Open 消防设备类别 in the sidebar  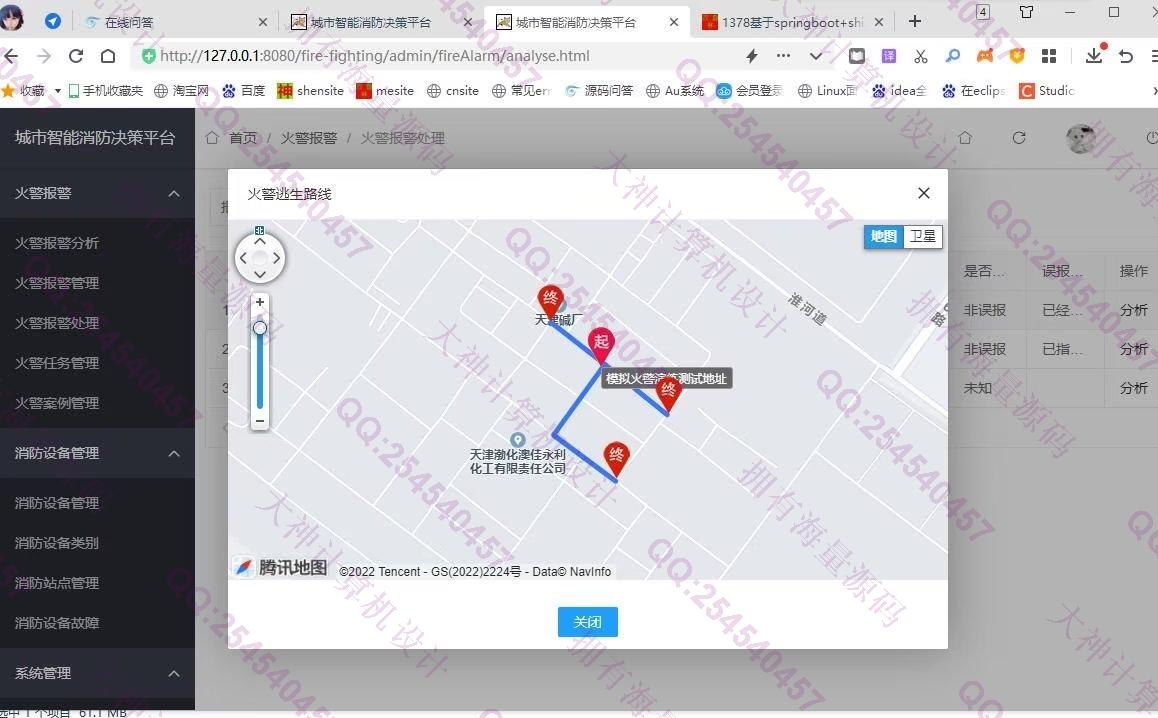(x=57, y=543)
